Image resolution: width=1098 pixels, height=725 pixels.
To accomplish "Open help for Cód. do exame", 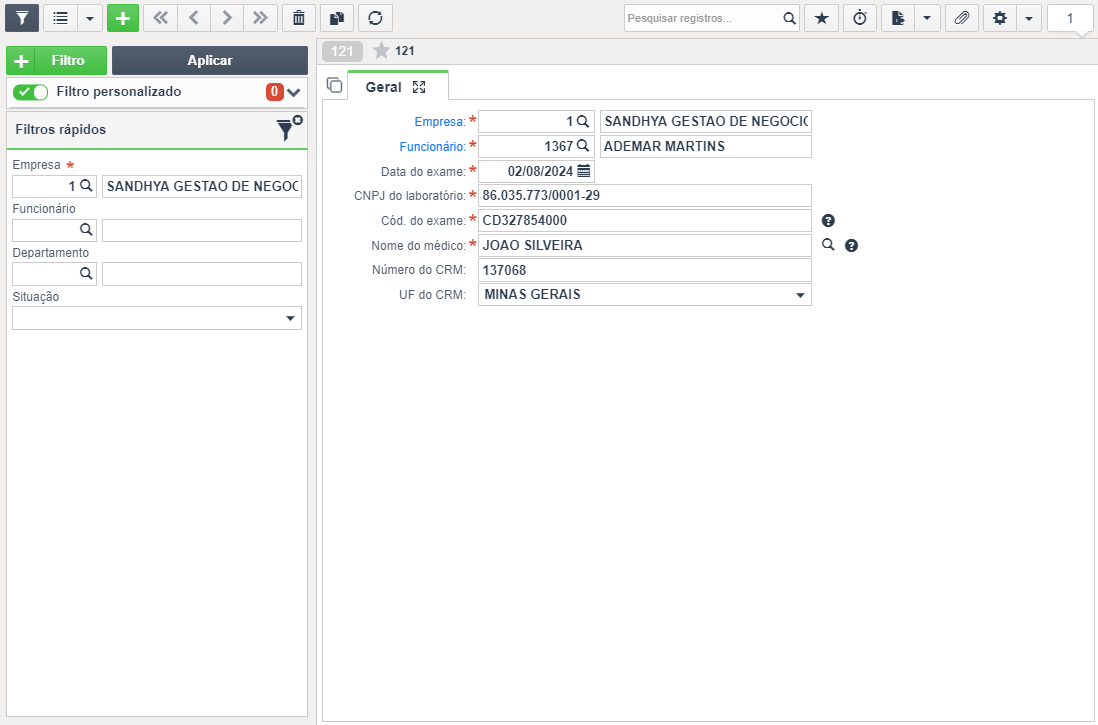I will (x=828, y=221).
